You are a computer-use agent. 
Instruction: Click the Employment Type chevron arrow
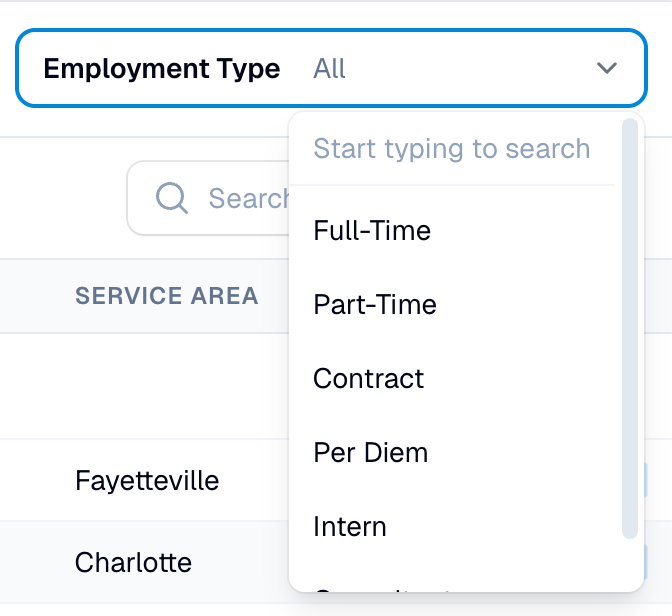pos(606,68)
